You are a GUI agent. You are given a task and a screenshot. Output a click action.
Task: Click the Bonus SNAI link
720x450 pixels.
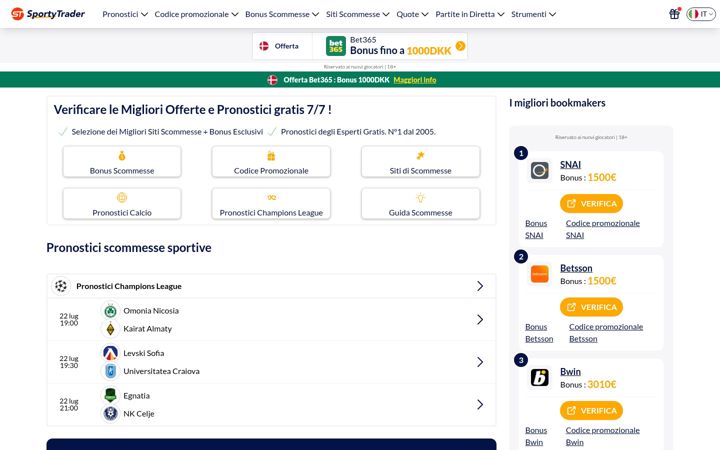click(x=536, y=229)
